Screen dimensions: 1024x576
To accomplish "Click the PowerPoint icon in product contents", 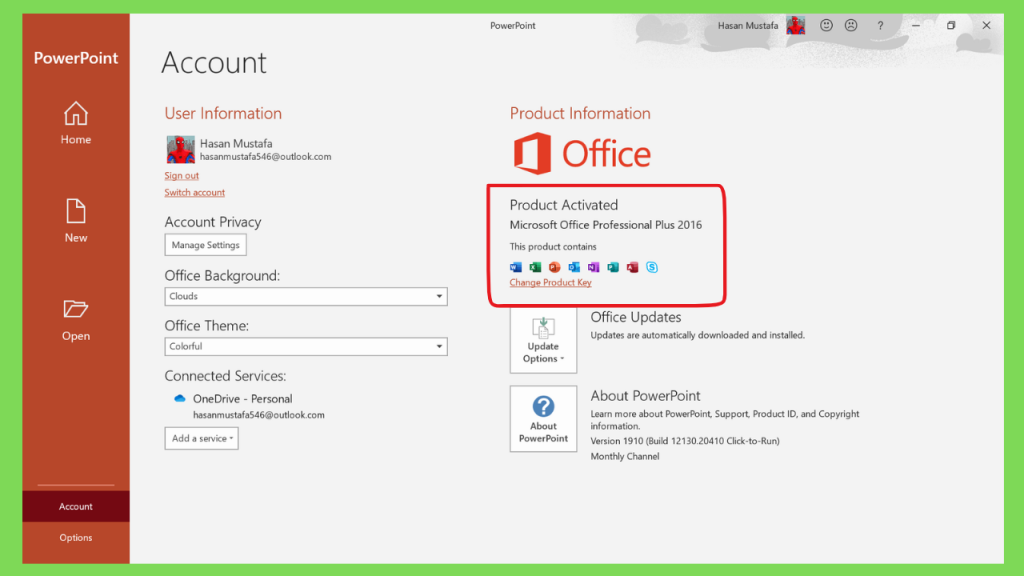I will click(554, 267).
